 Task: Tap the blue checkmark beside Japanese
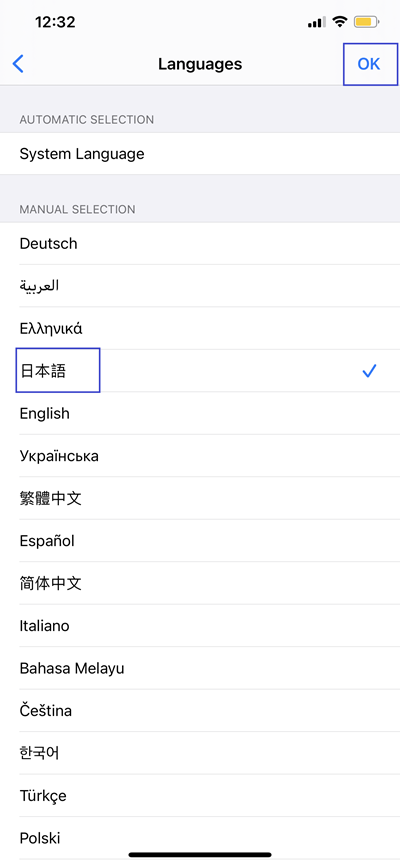tap(369, 371)
